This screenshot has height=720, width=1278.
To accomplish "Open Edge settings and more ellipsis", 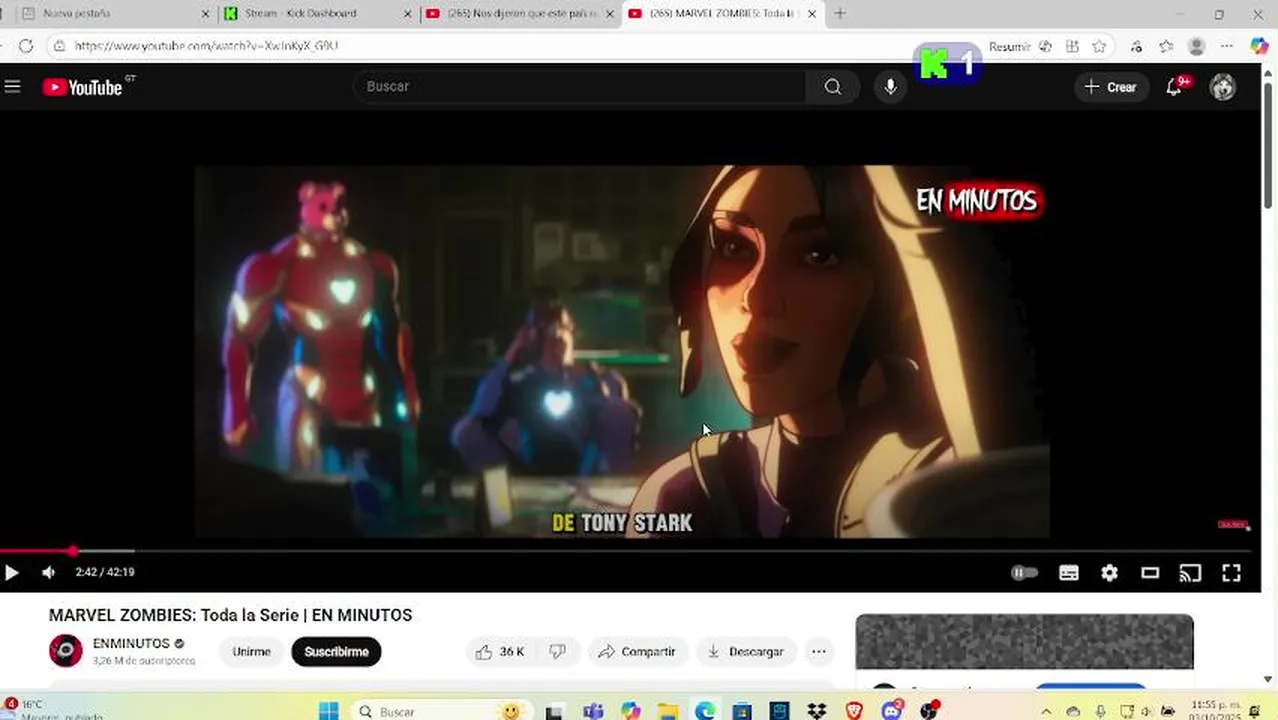I will [1227, 47].
